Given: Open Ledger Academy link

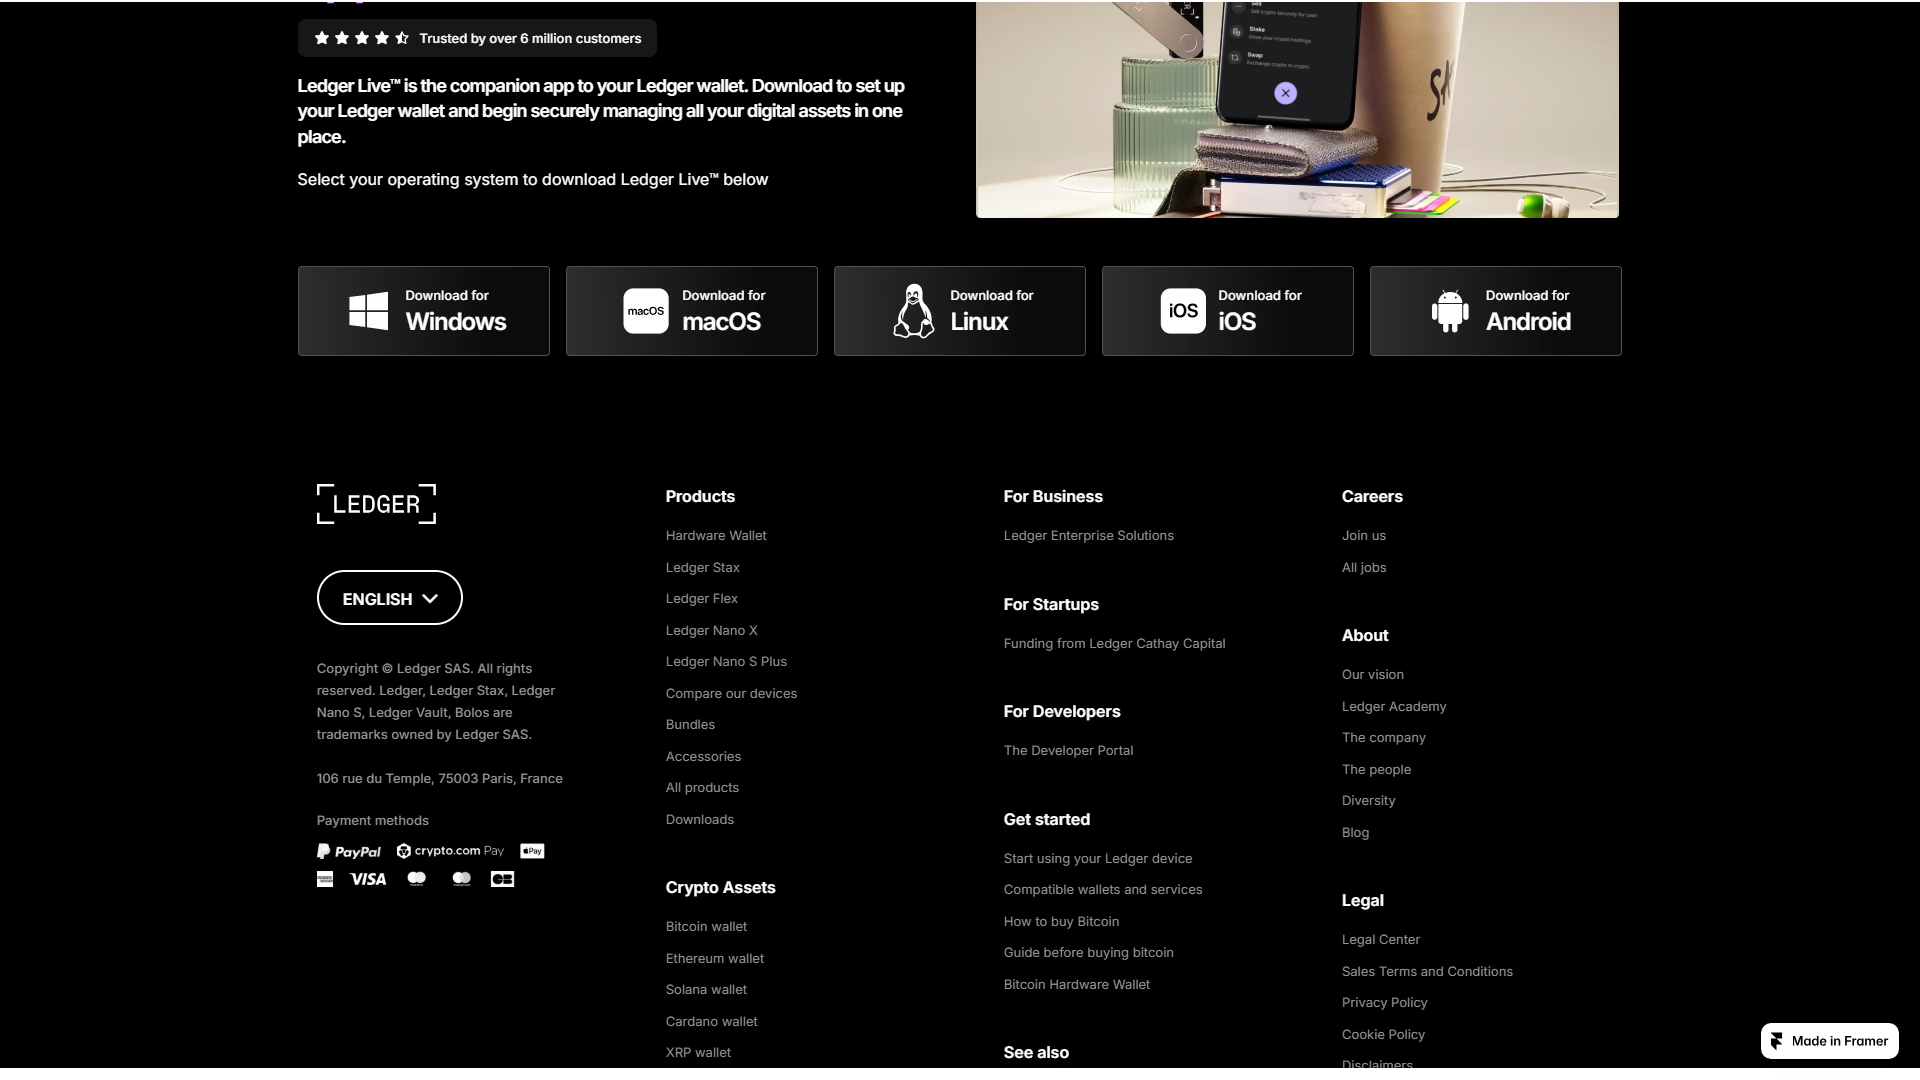Looking at the screenshot, I should (x=1394, y=707).
